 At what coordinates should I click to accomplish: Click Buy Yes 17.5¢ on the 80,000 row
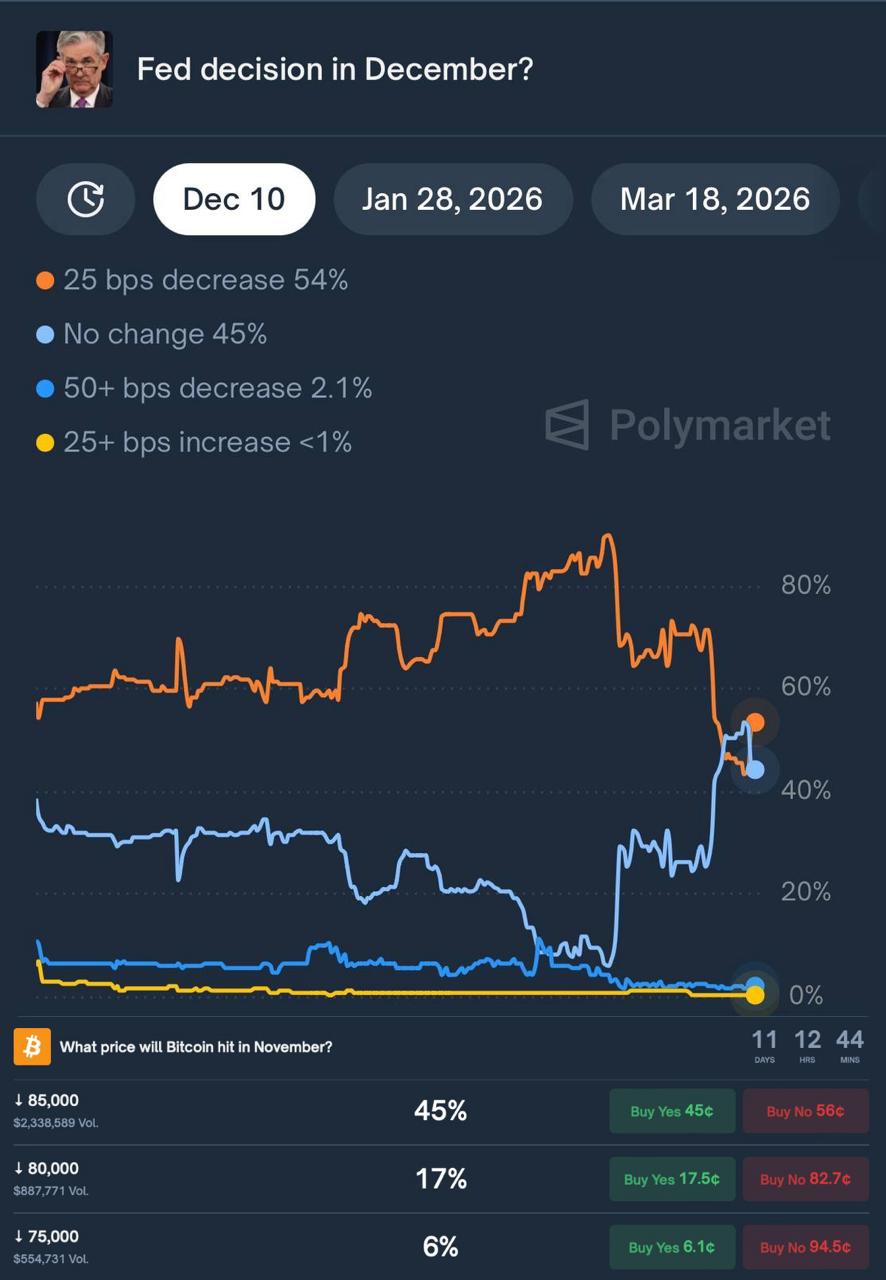(672, 1179)
